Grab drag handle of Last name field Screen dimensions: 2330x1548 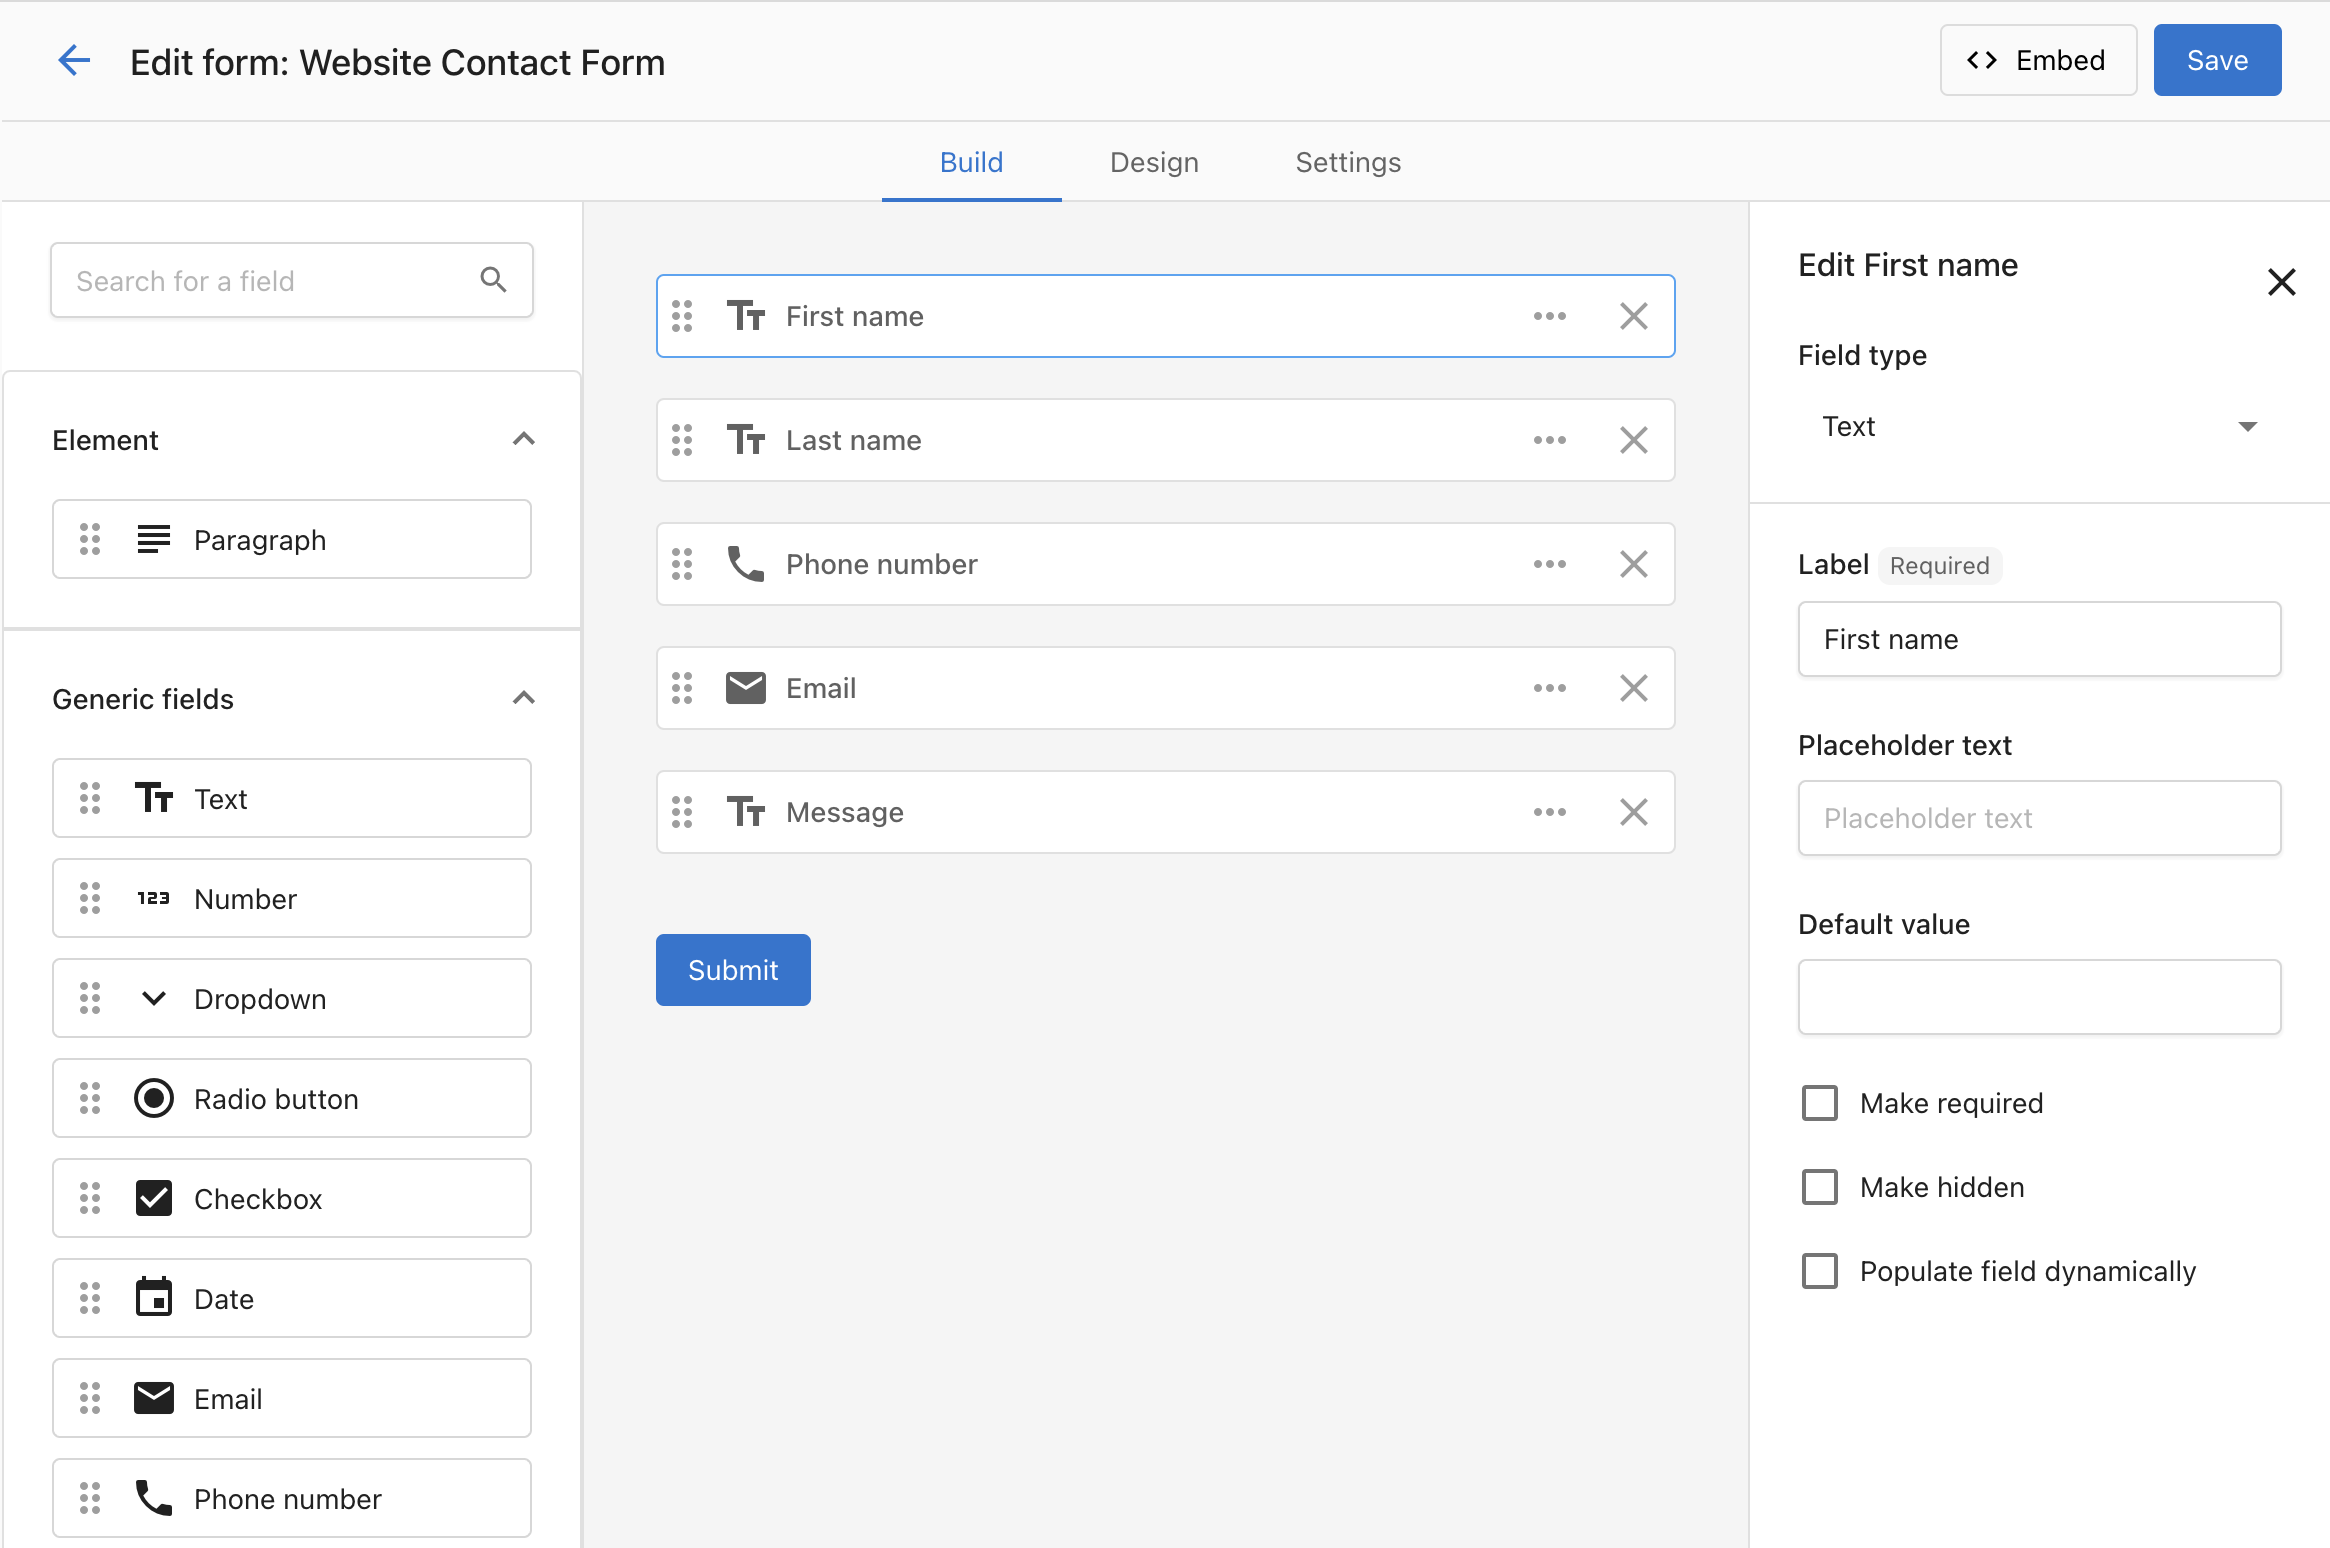coord(682,440)
